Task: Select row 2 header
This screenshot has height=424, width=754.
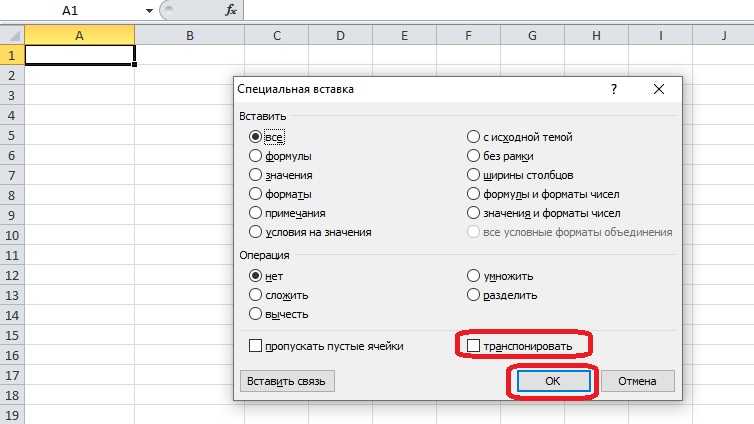Action: click(12, 75)
